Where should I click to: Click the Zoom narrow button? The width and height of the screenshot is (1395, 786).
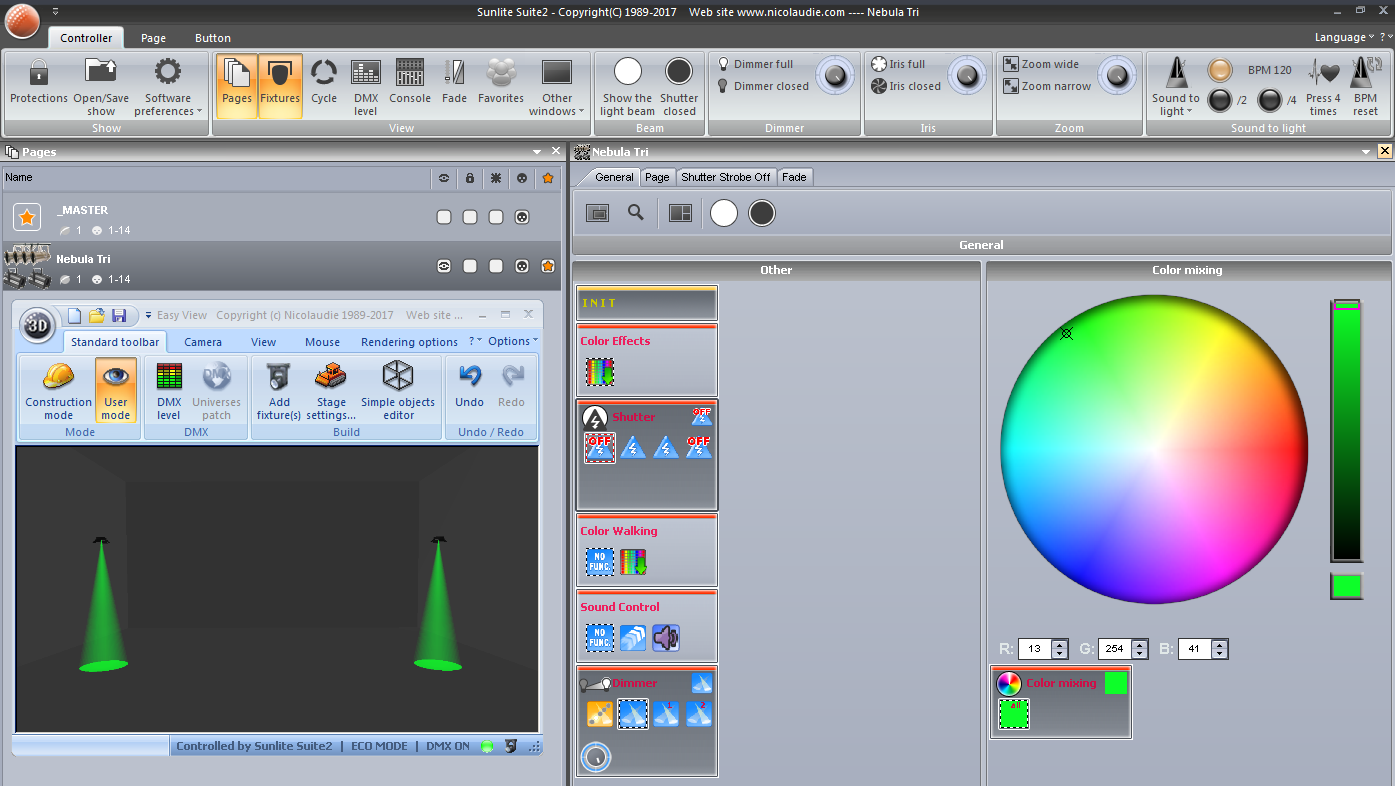tap(1047, 86)
